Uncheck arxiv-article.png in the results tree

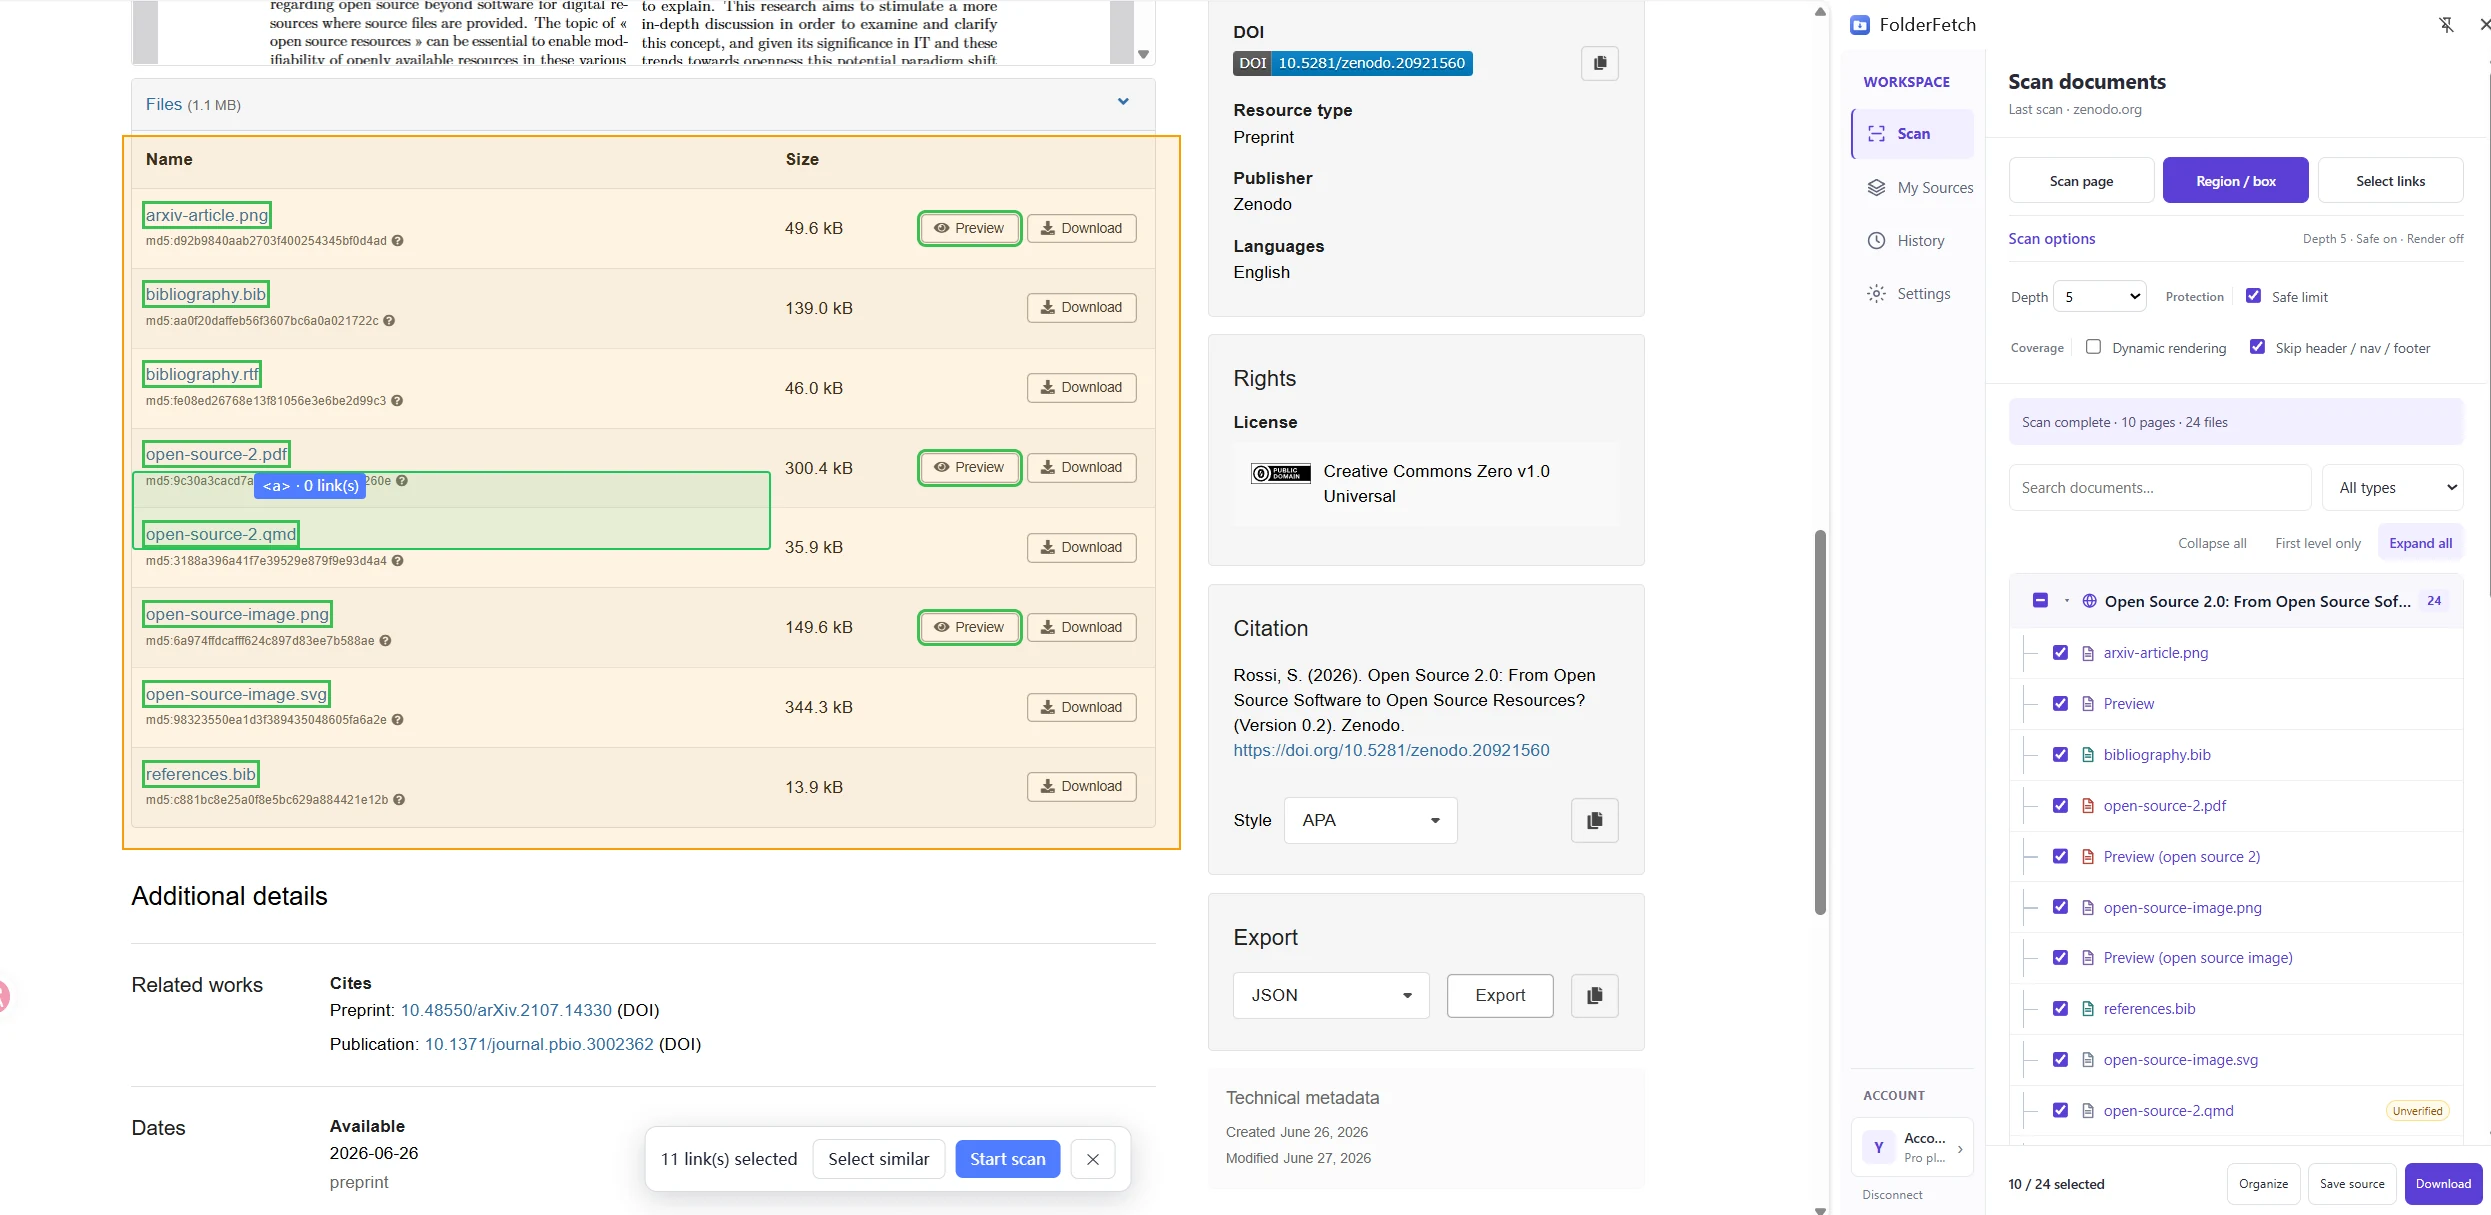[2060, 653]
